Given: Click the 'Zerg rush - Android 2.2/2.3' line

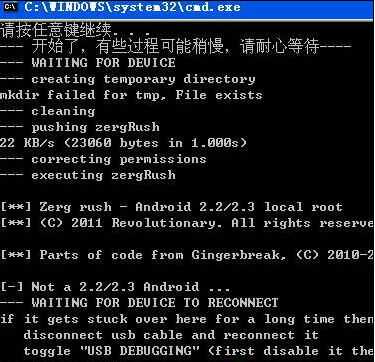Looking at the screenshot, I should click(171, 207).
